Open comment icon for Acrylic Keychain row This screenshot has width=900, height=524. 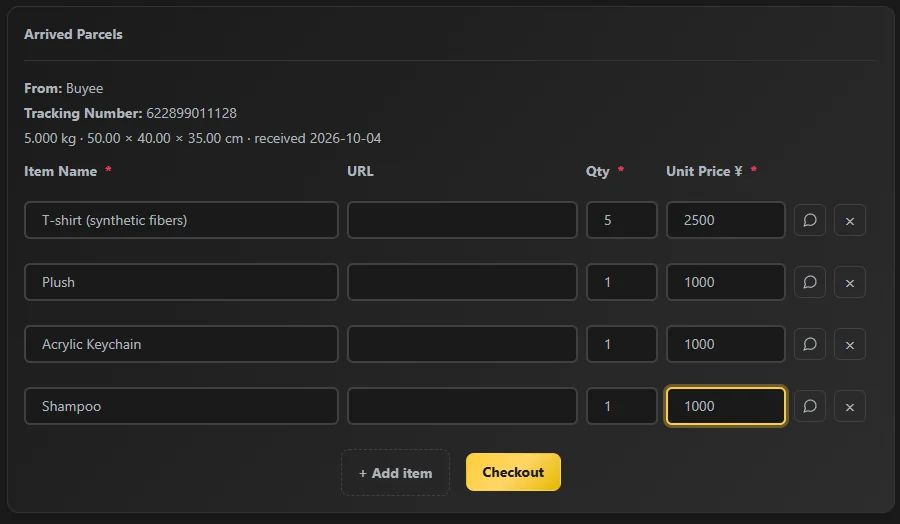tap(809, 344)
